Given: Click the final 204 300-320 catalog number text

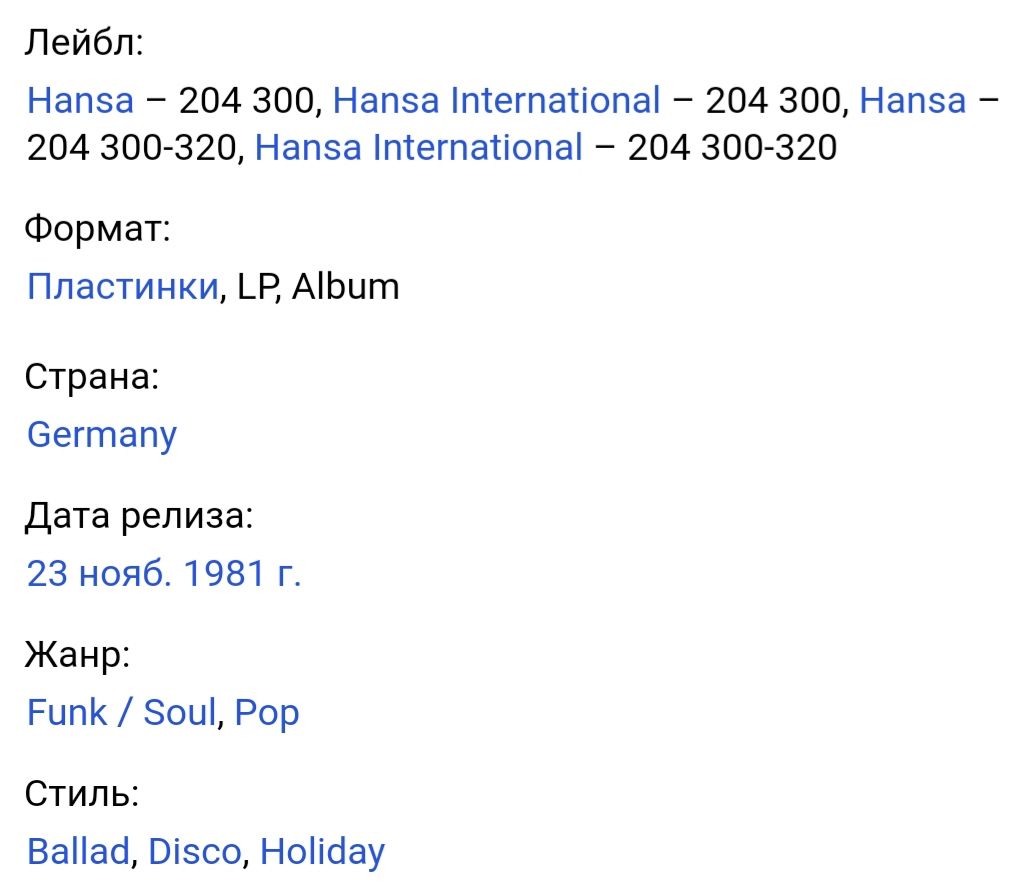Looking at the screenshot, I should tap(732, 147).
